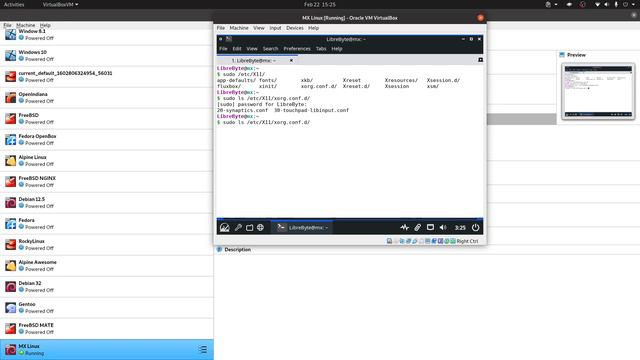The height and width of the screenshot is (360, 640).
Task: Open the file manager icon in MX panel
Action: point(249,228)
